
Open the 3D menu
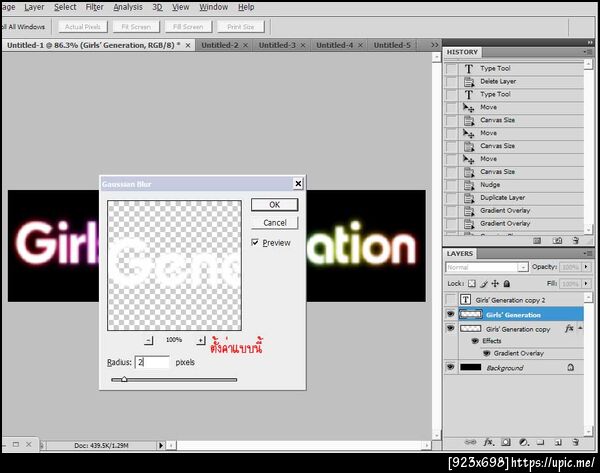point(157,7)
